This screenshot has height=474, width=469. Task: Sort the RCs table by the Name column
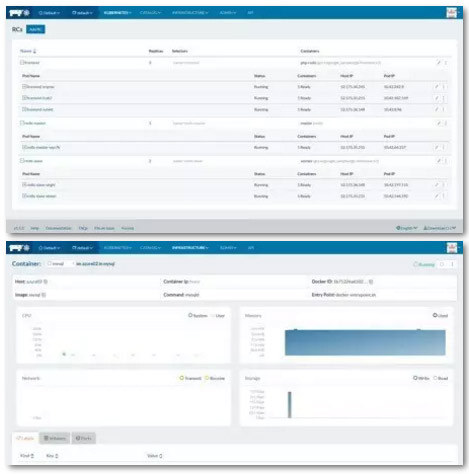pyautogui.click(x=28, y=51)
